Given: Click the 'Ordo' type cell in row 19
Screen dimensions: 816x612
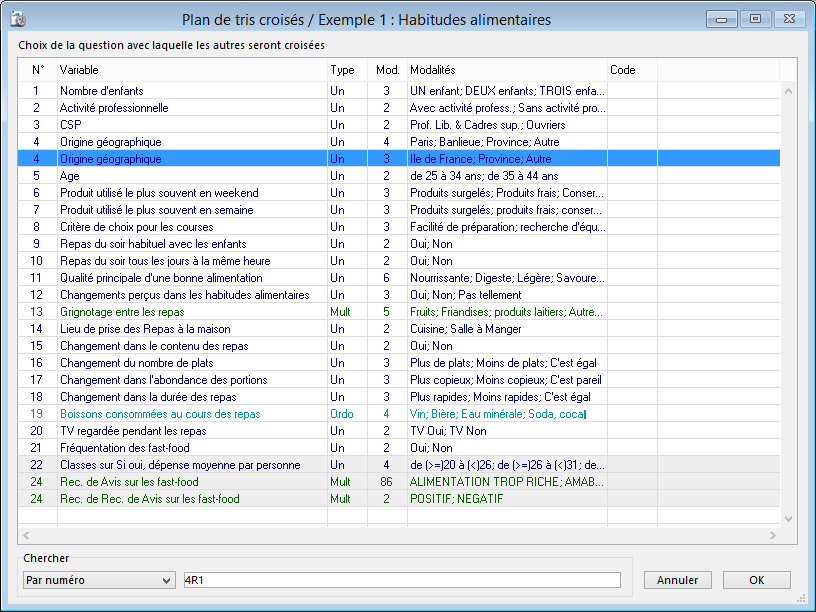Looking at the screenshot, I should click(347, 414).
